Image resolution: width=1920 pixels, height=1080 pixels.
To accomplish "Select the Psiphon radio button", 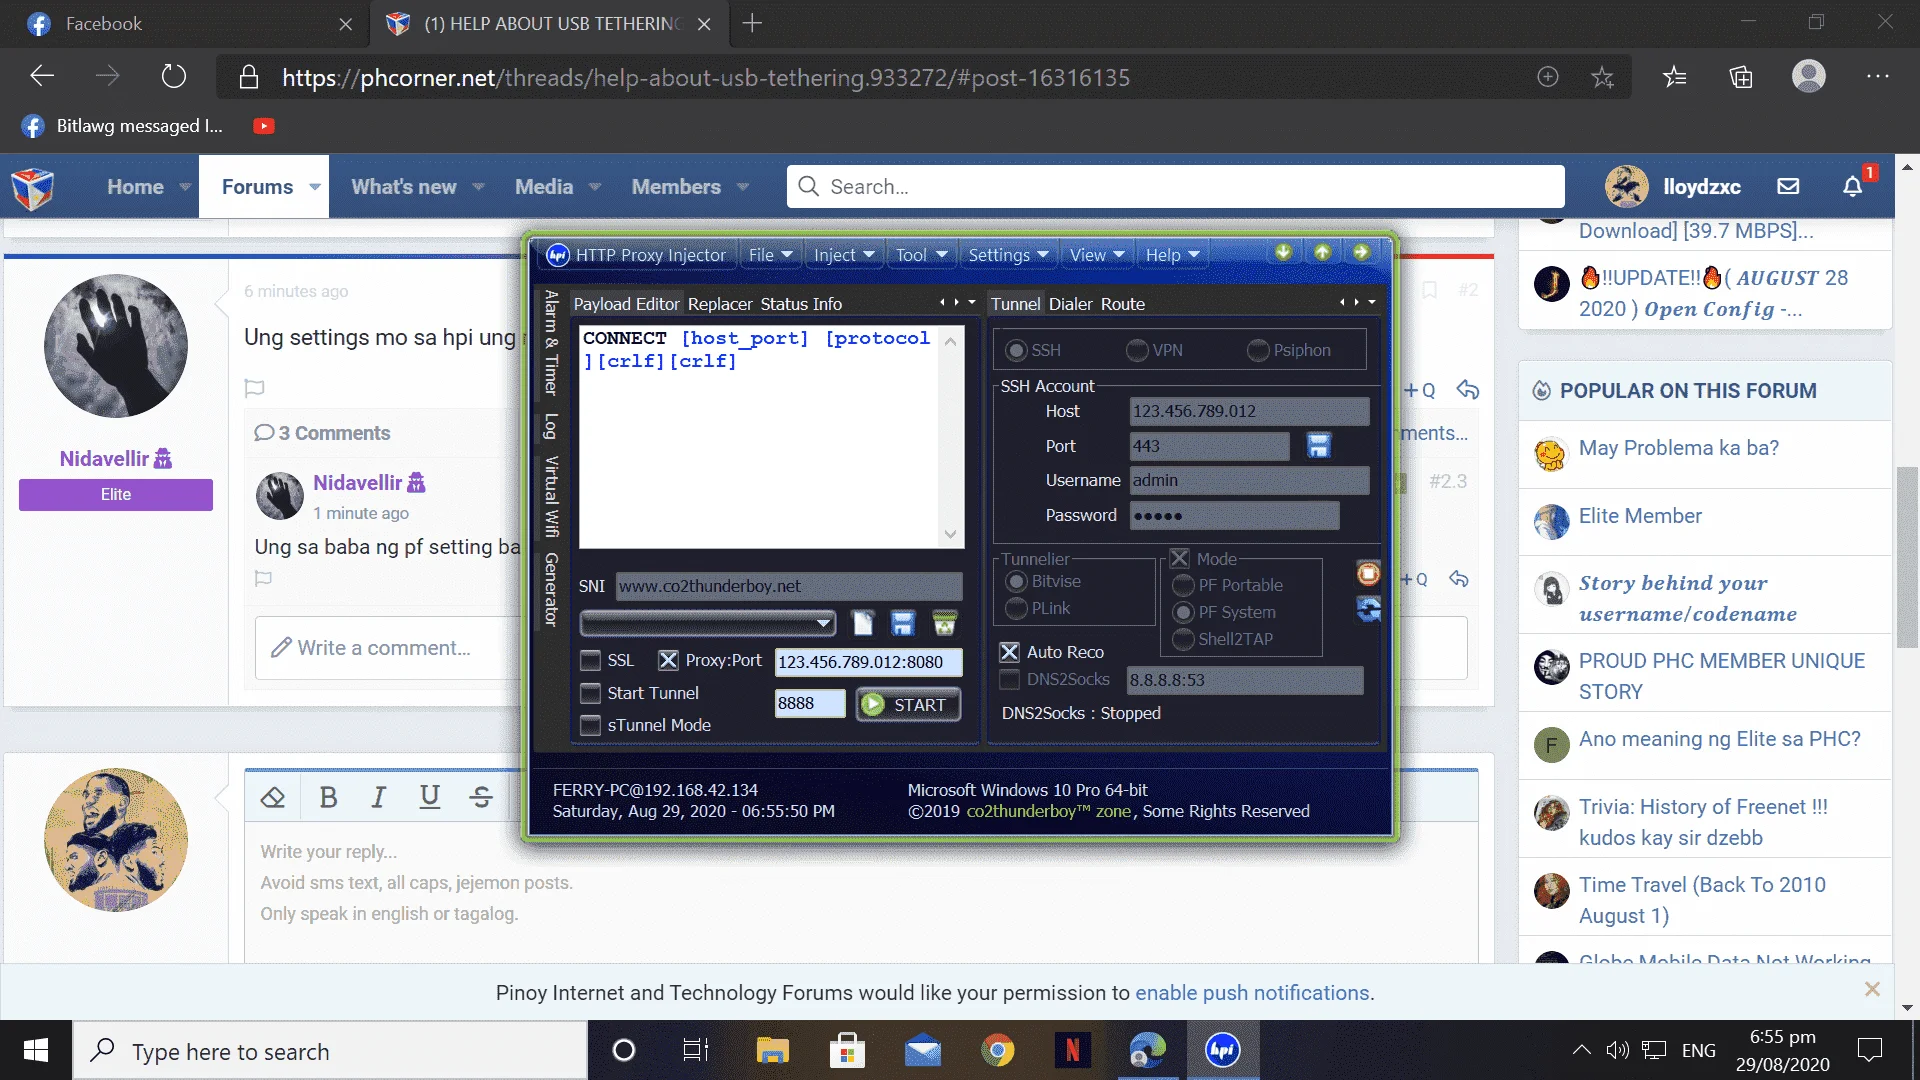I will click(1258, 351).
